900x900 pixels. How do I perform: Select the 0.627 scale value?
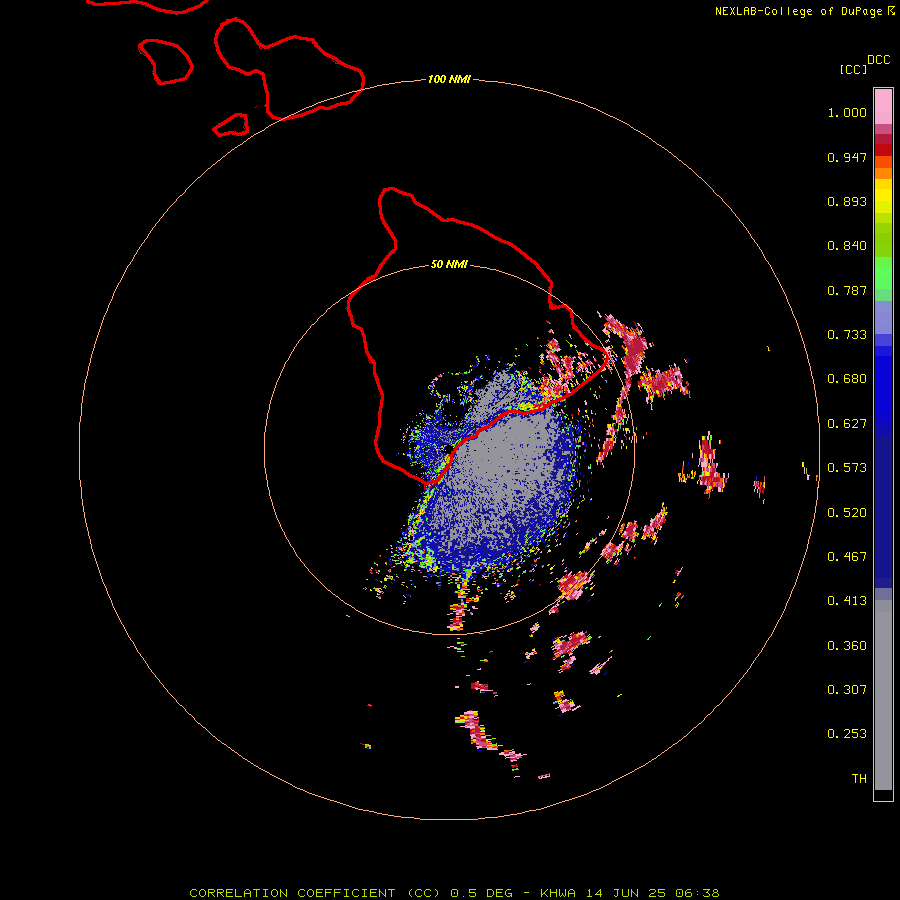[847, 424]
